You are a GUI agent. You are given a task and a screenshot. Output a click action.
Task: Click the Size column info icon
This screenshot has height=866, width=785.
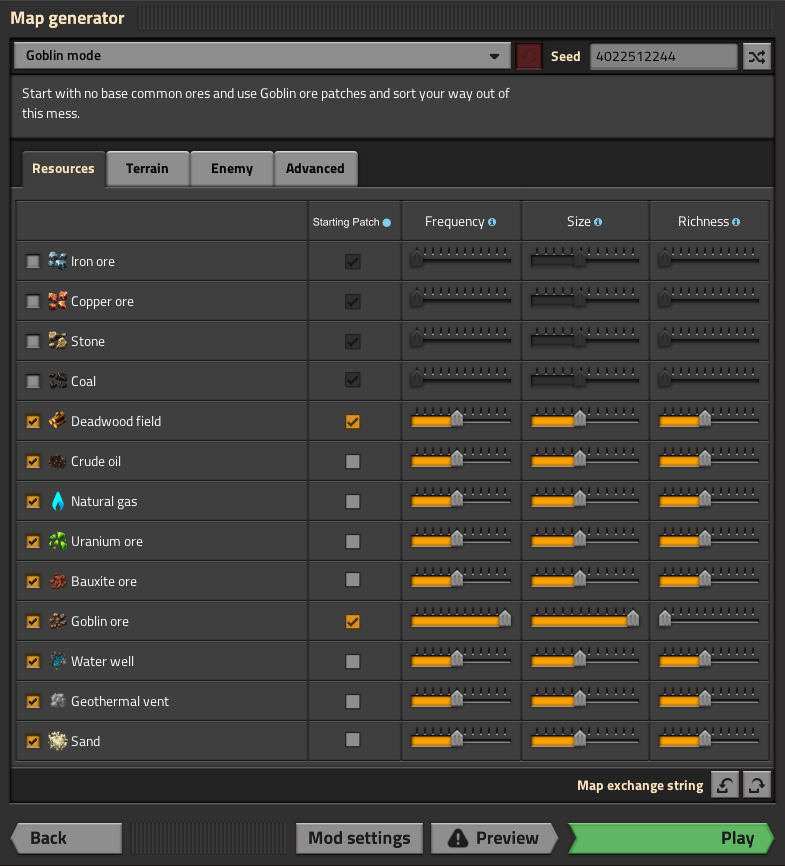[598, 222]
